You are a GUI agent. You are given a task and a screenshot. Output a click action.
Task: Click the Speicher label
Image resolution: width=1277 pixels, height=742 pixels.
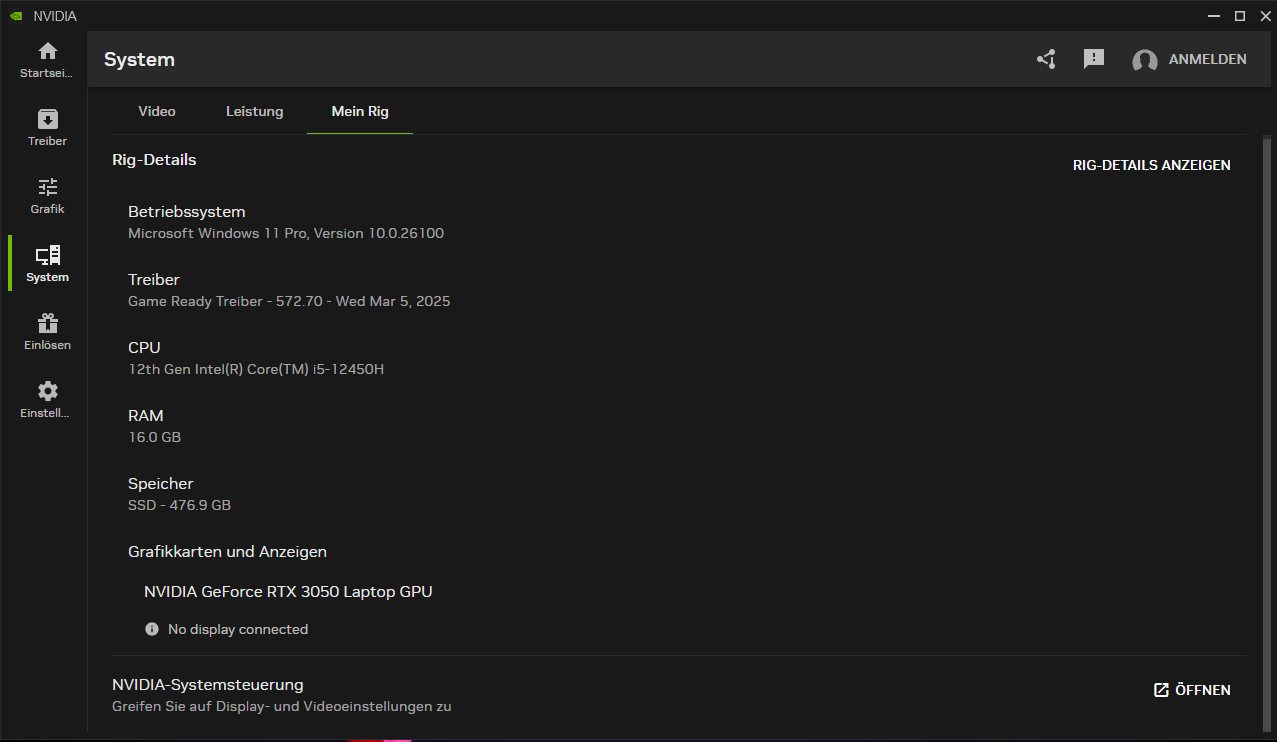(x=160, y=484)
